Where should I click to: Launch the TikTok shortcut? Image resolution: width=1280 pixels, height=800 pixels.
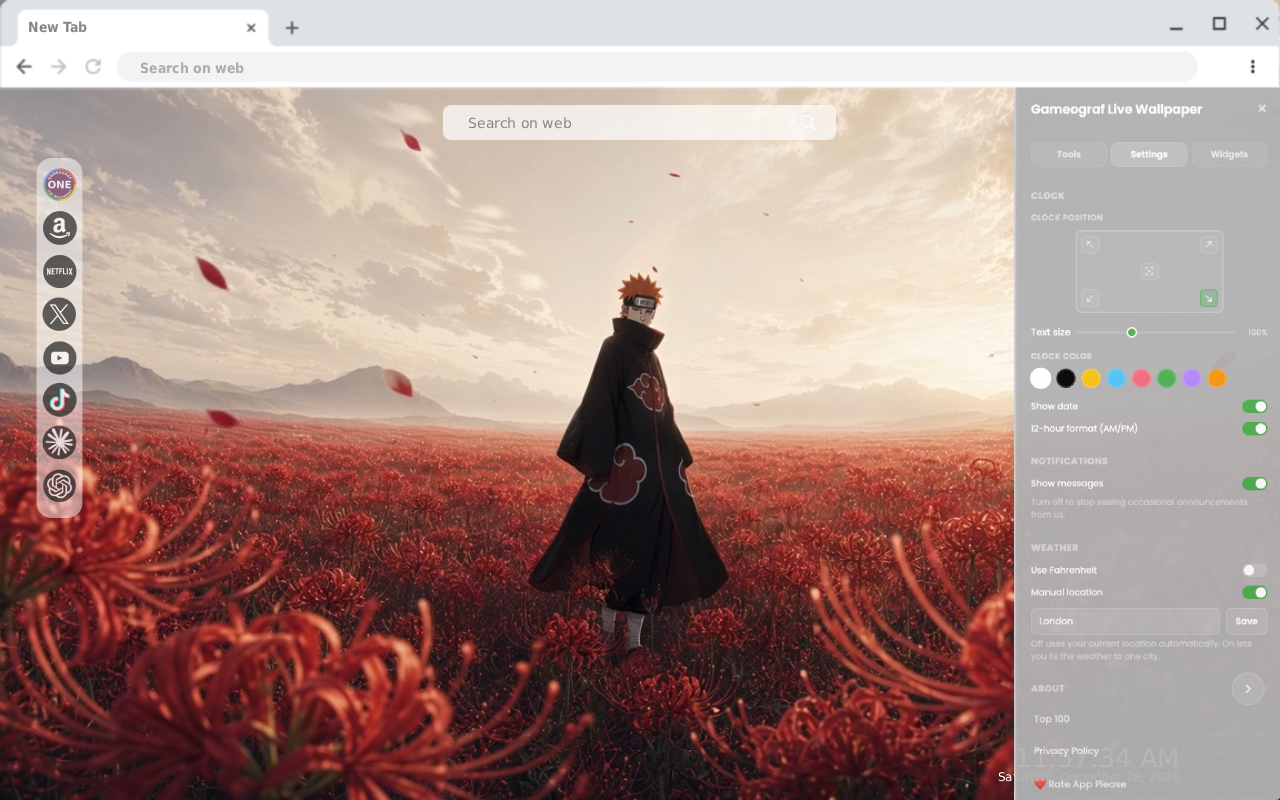[x=60, y=400]
